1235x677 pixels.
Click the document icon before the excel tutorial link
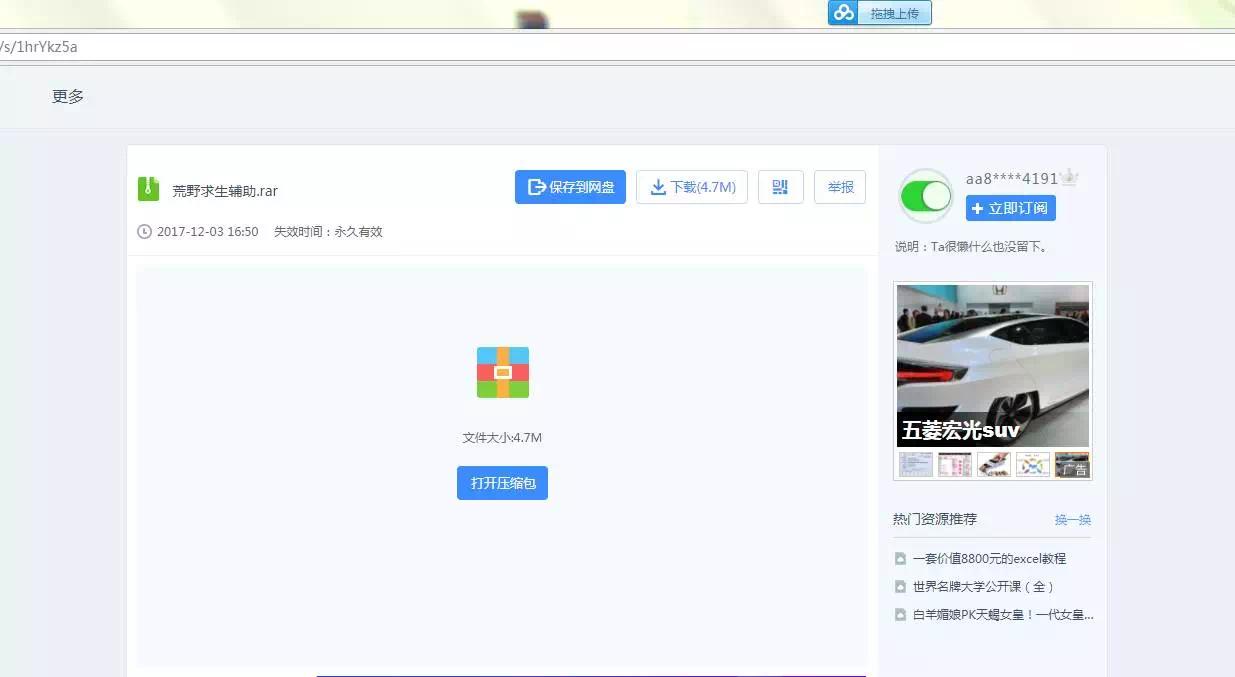tap(898, 558)
